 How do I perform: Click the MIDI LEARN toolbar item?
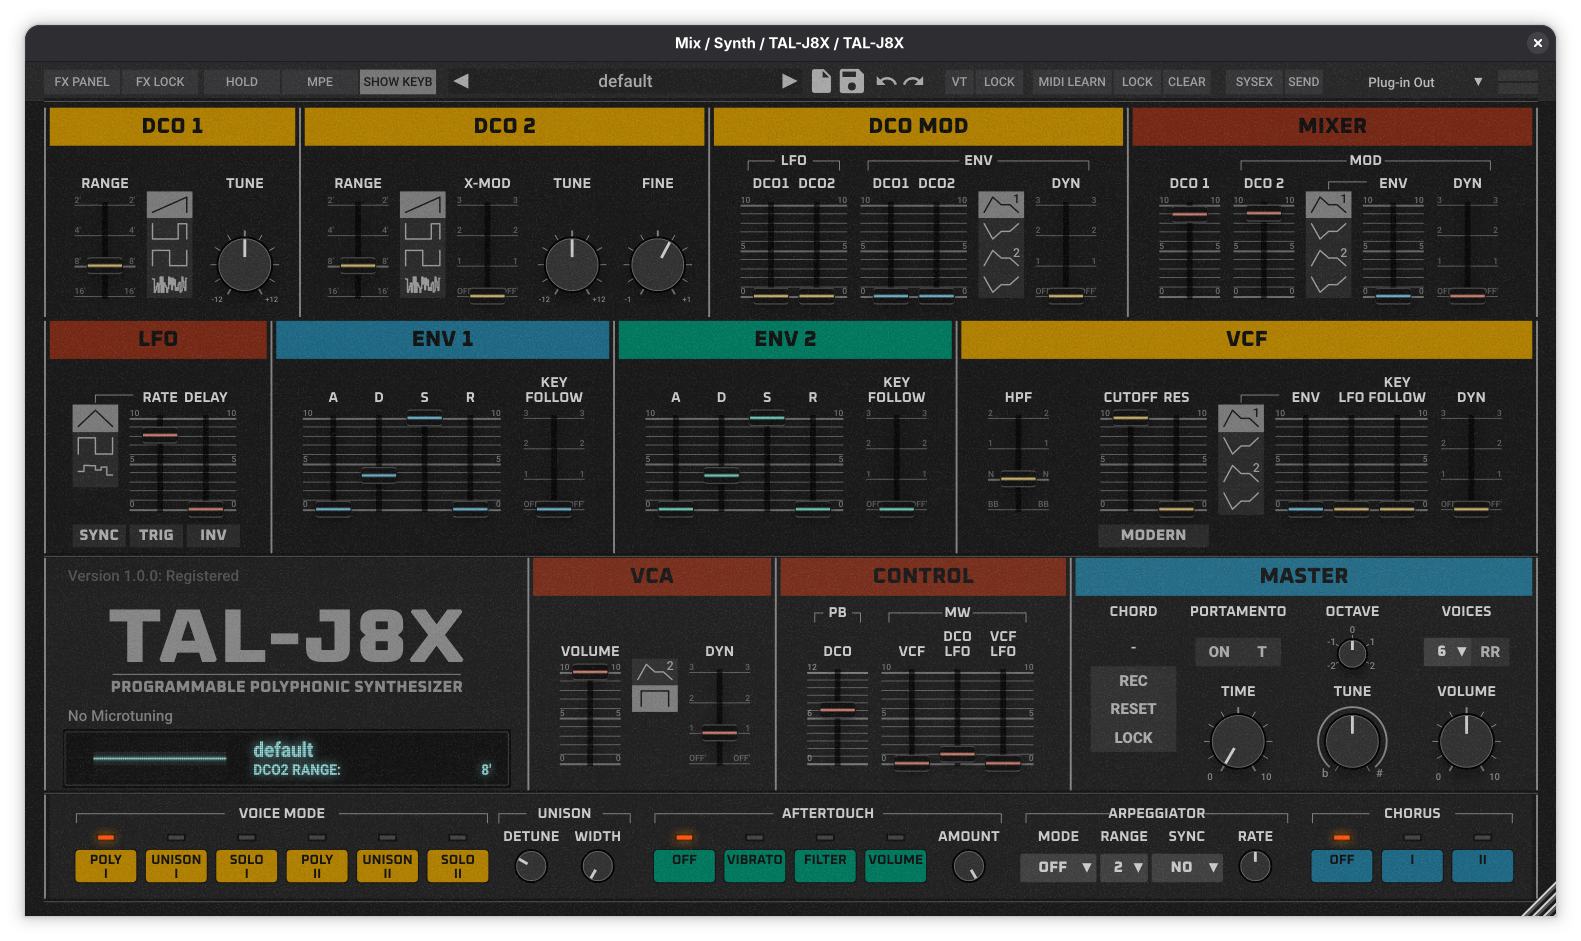click(1071, 82)
